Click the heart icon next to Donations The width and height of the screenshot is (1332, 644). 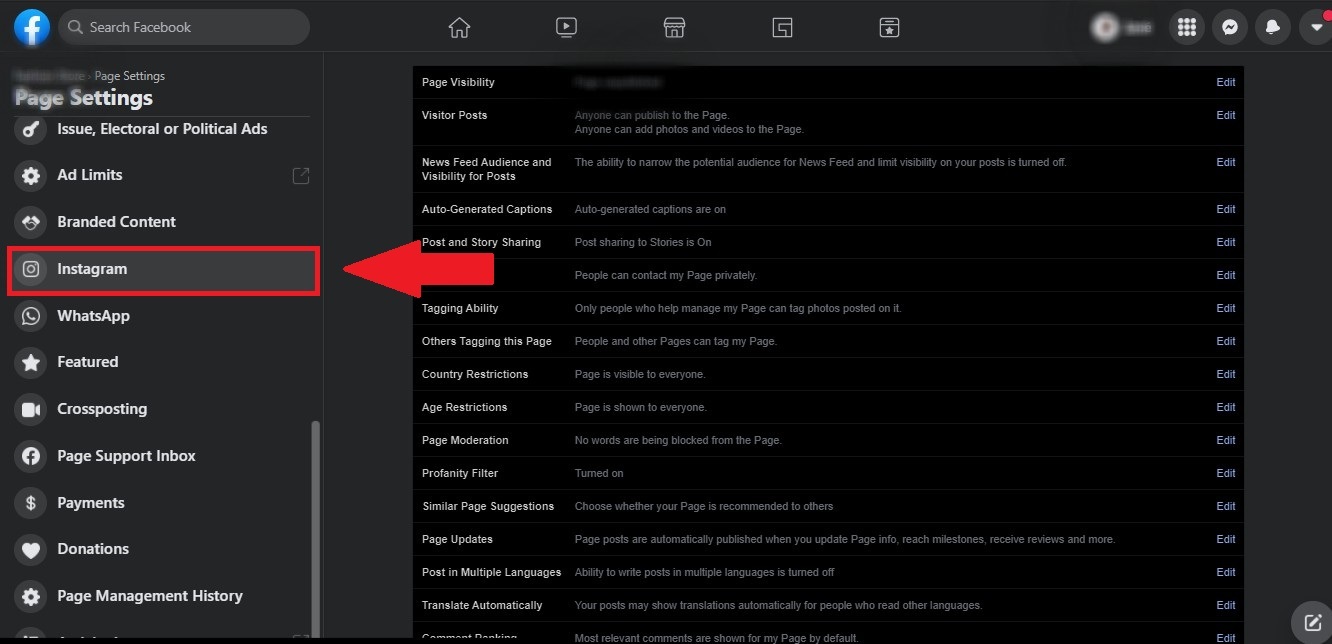pyautogui.click(x=31, y=549)
